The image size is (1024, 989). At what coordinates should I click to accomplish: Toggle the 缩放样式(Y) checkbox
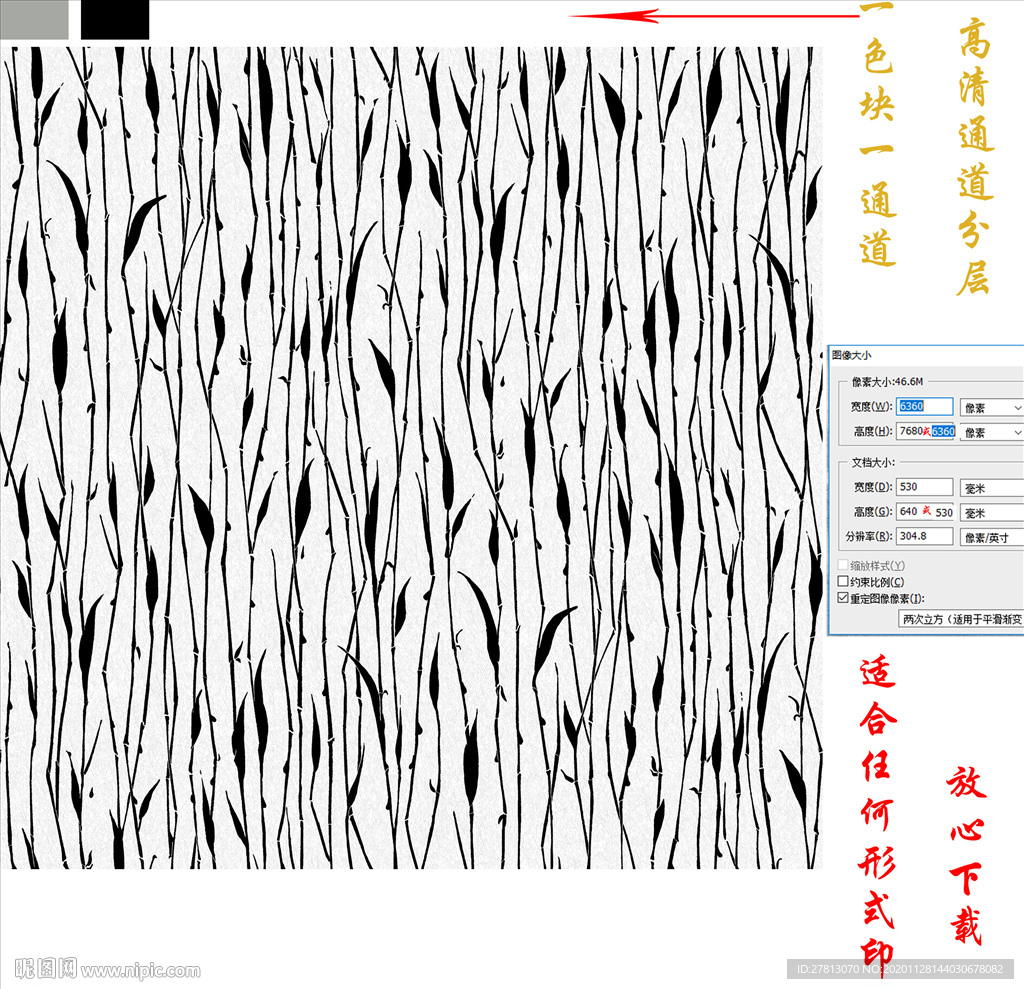pos(843,564)
